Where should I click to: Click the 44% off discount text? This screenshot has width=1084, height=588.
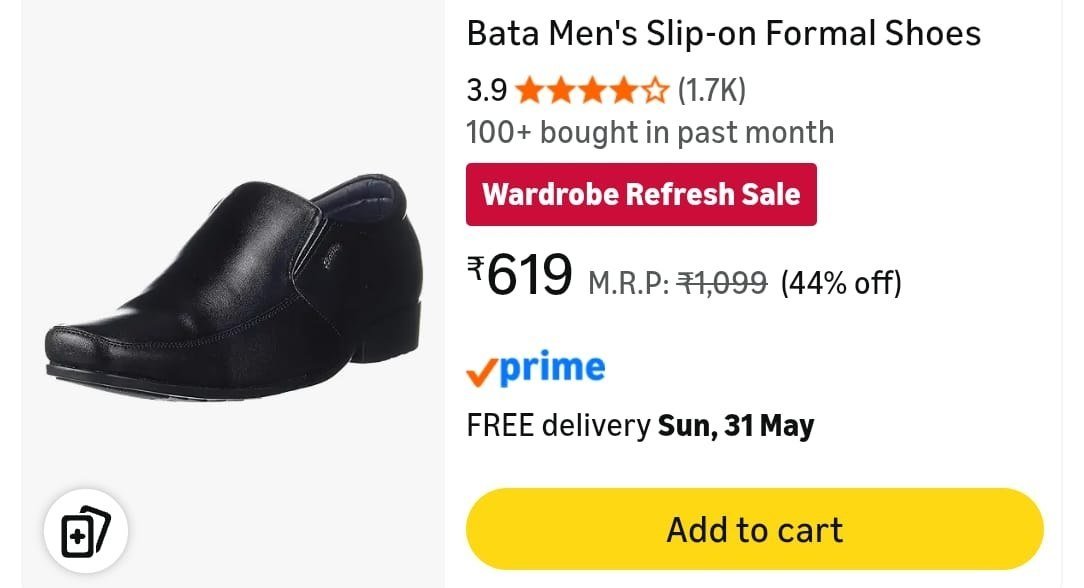841,283
